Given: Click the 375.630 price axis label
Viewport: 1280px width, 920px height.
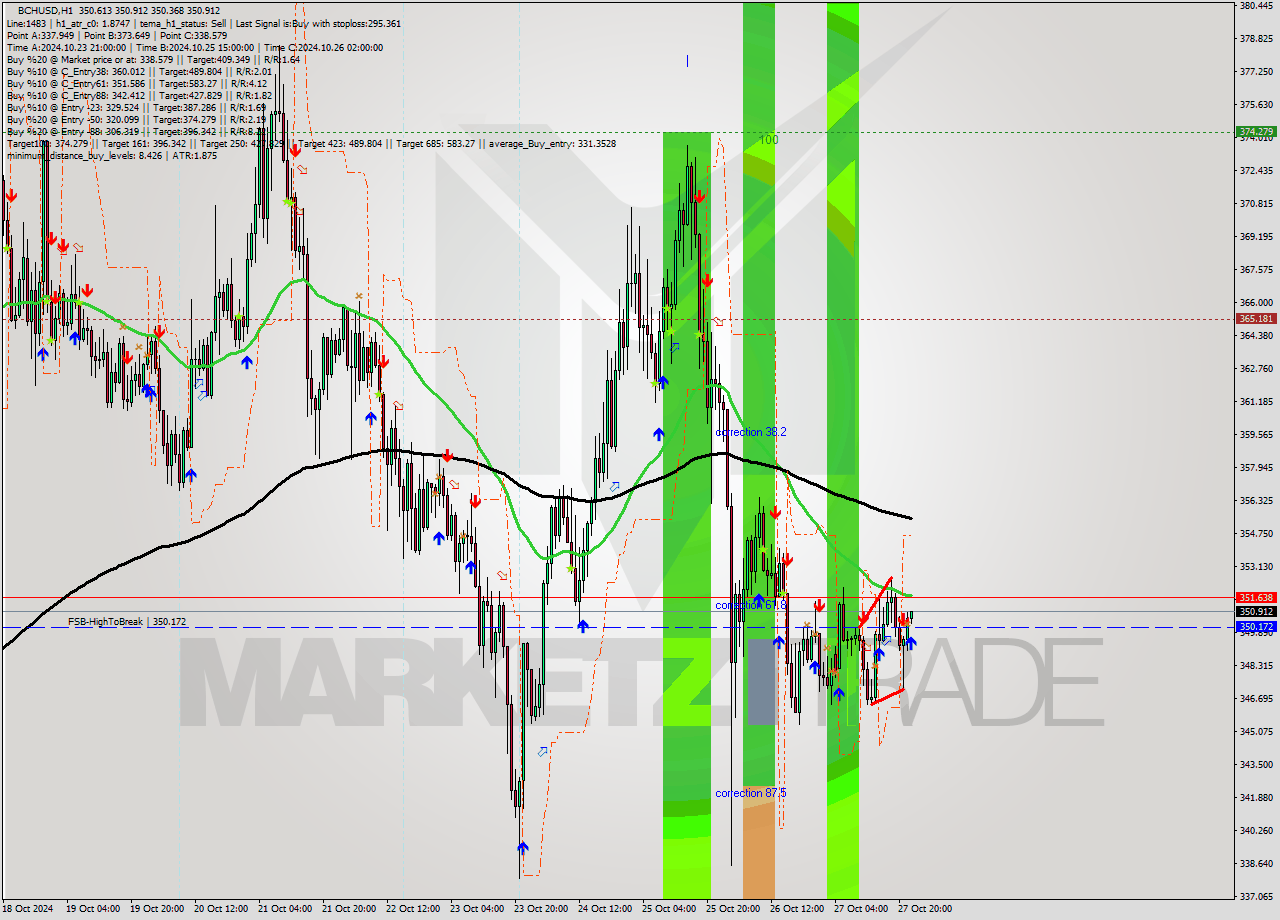Looking at the screenshot, I should [1255, 105].
